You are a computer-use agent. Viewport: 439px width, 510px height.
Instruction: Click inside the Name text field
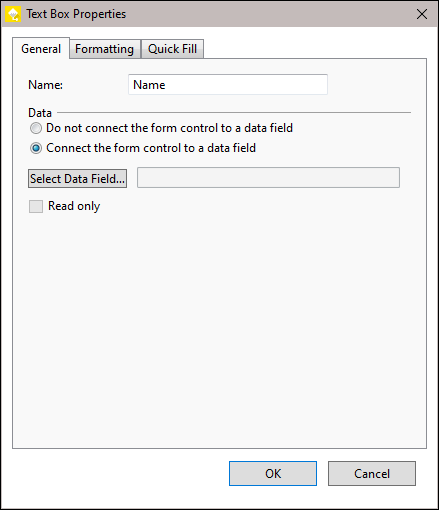pyautogui.click(x=228, y=85)
